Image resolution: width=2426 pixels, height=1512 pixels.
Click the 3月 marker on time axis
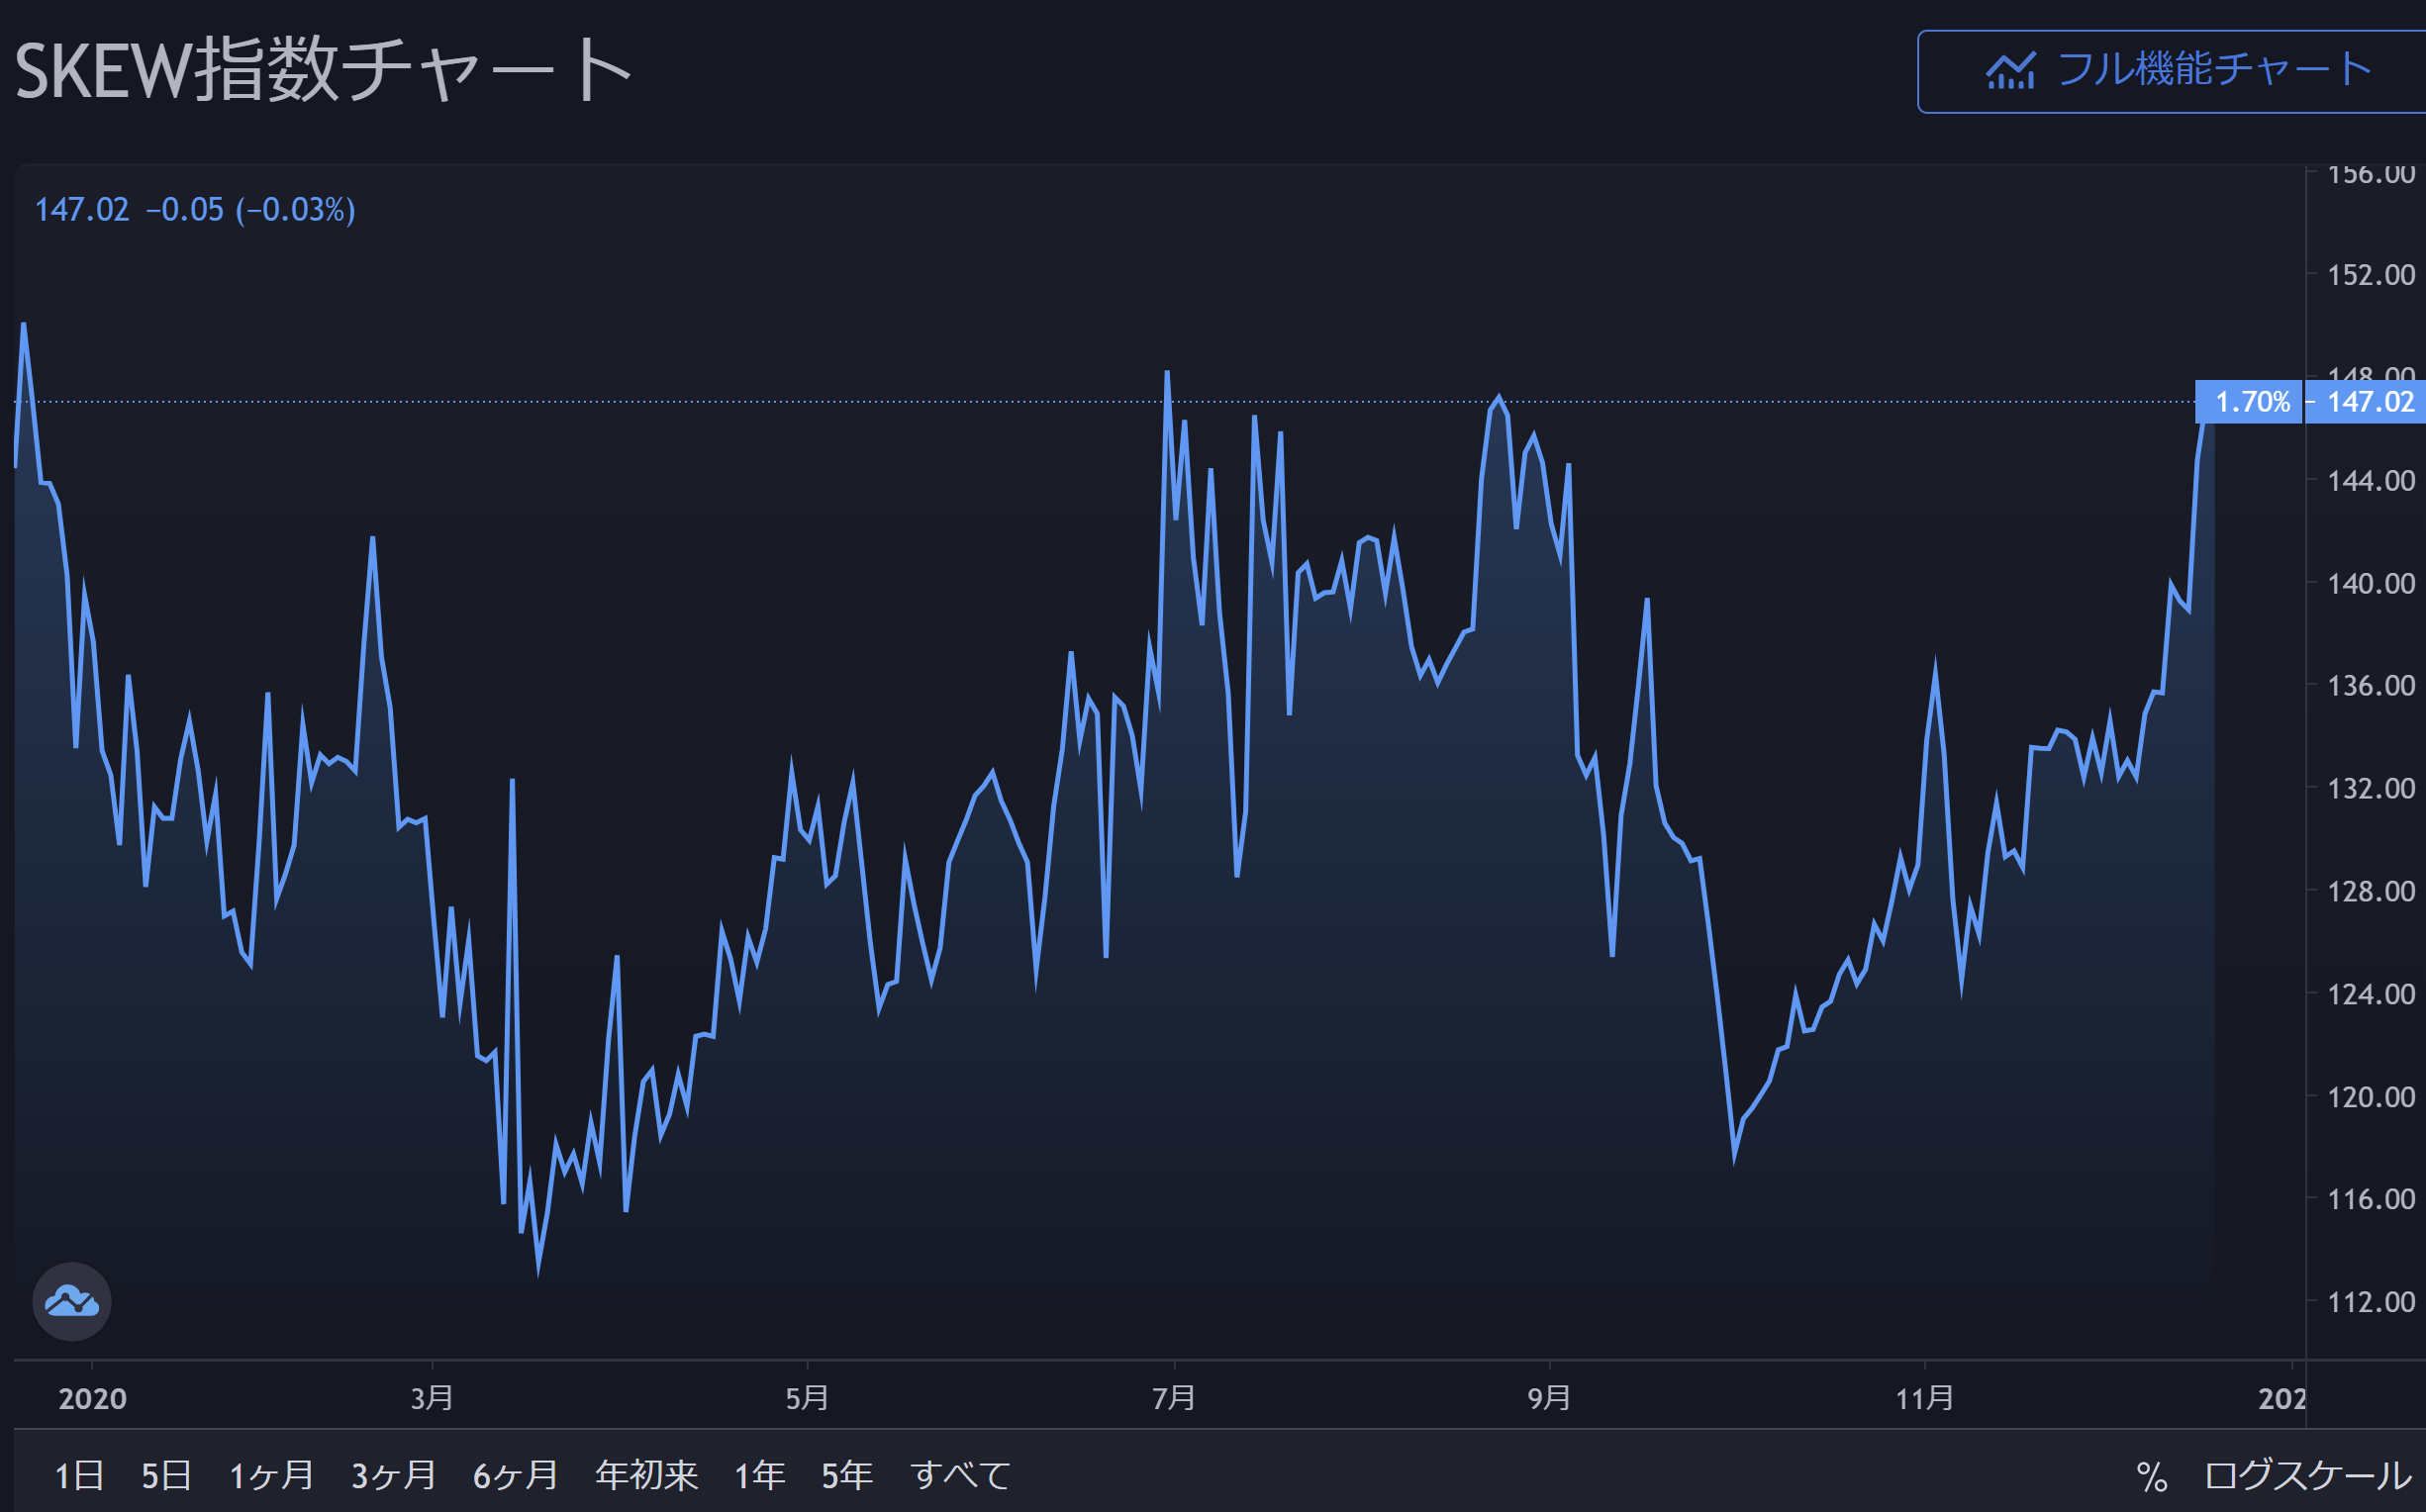(x=432, y=1398)
